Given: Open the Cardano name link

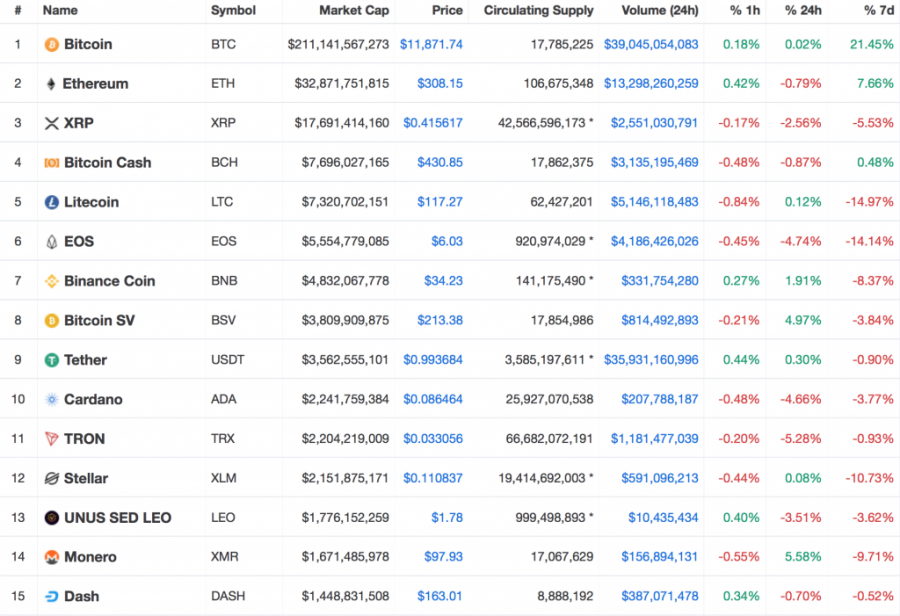Looking at the screenshot, I should point(93,400).
